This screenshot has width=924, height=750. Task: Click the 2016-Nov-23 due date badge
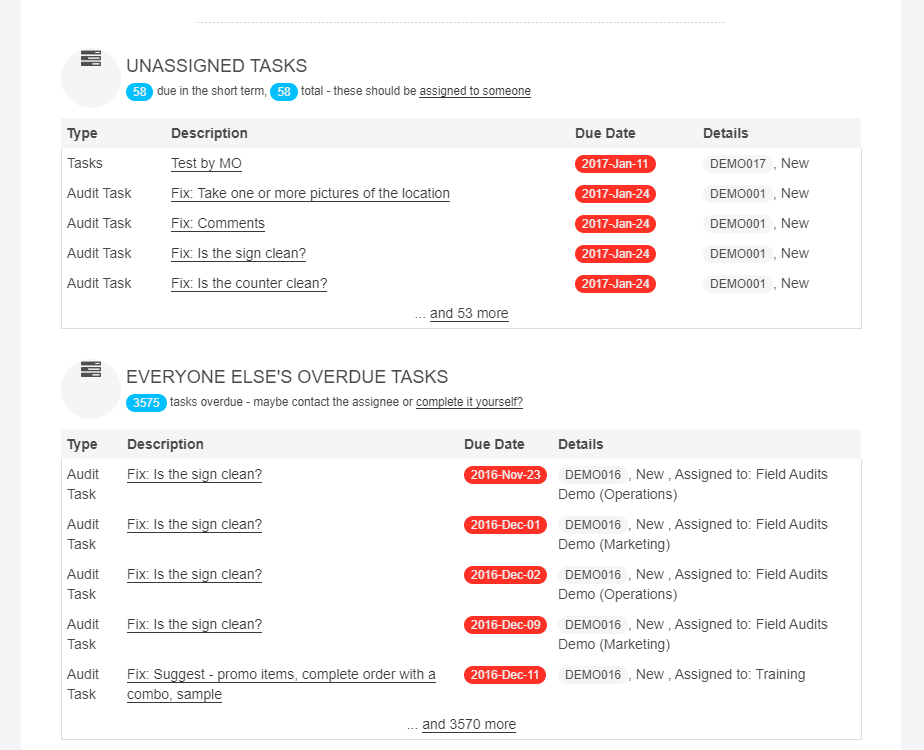(505, 475)
